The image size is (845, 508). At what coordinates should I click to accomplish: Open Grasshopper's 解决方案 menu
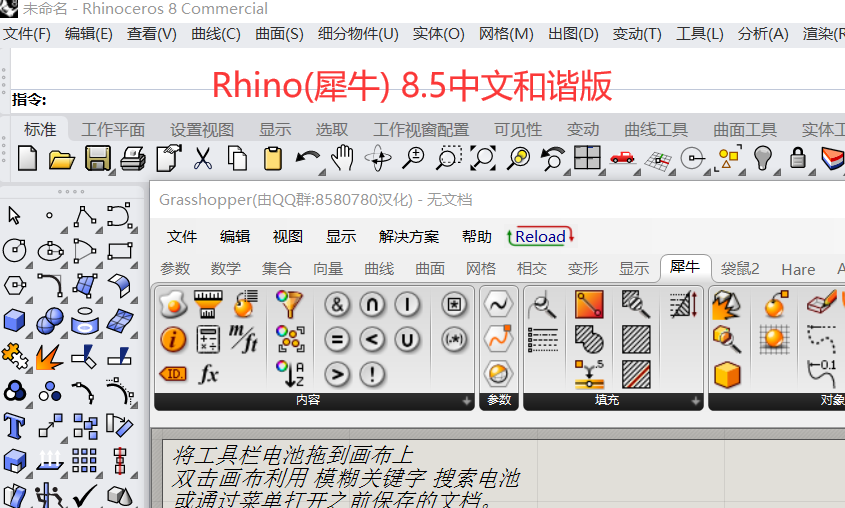click(x=409, y=236)
